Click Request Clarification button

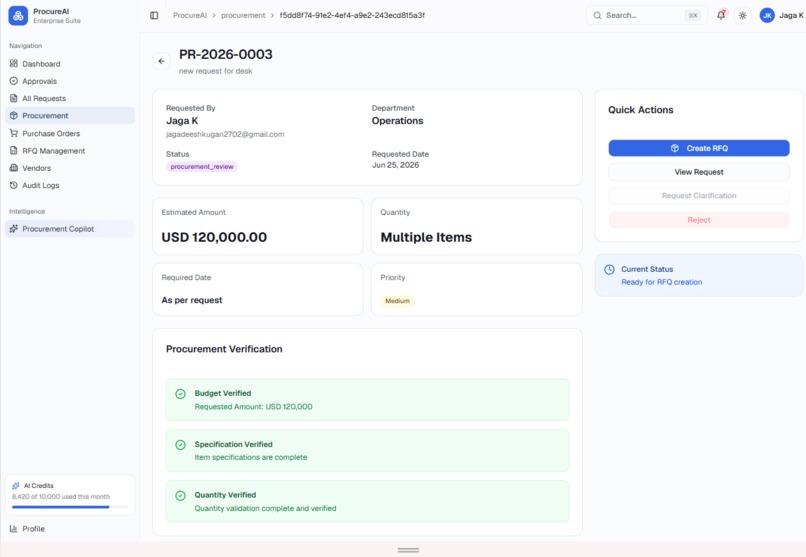(699, 196)
